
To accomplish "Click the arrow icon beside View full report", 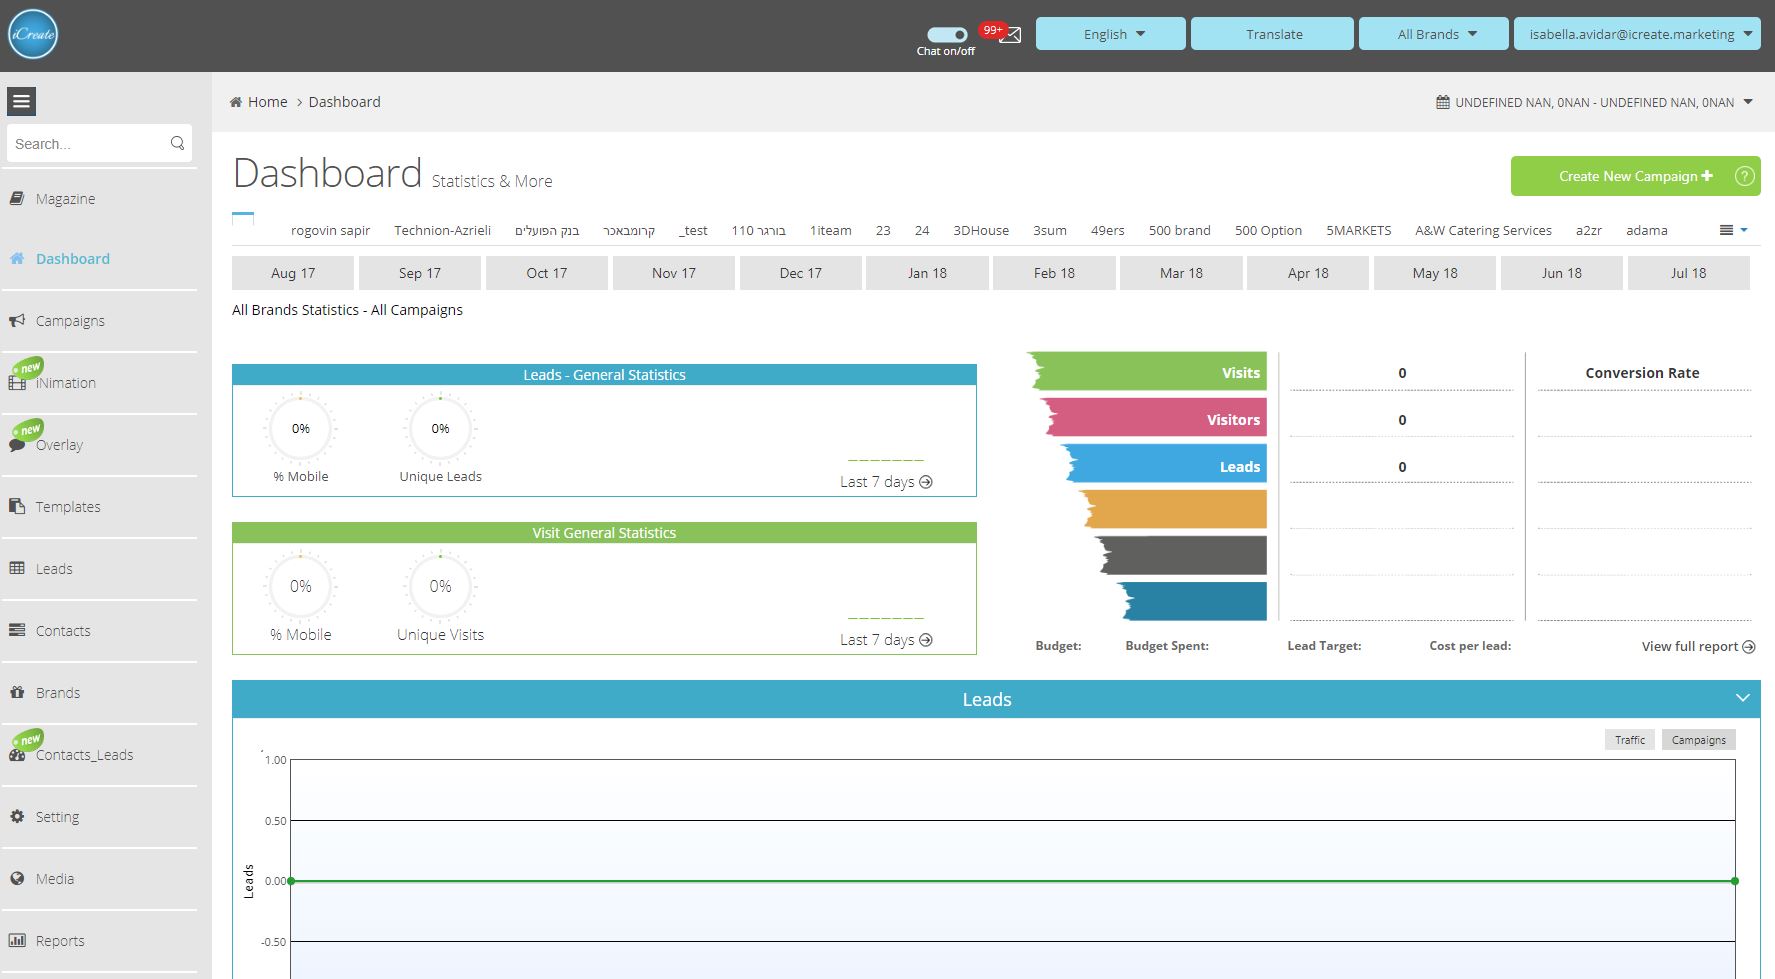I will point(1749,647).
